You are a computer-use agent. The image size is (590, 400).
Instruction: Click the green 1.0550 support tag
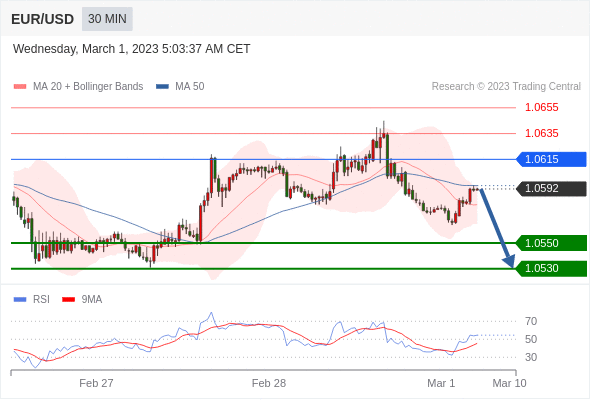tap(551, 243)
